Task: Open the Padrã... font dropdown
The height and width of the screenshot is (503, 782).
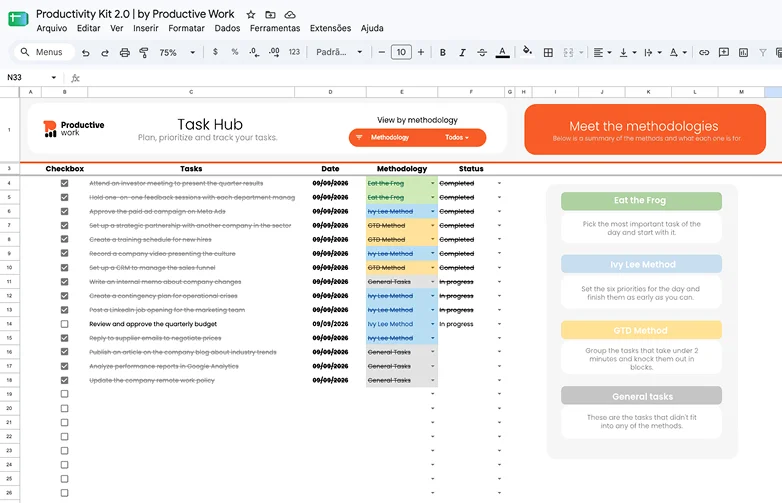Action: [x=339, y=52]
